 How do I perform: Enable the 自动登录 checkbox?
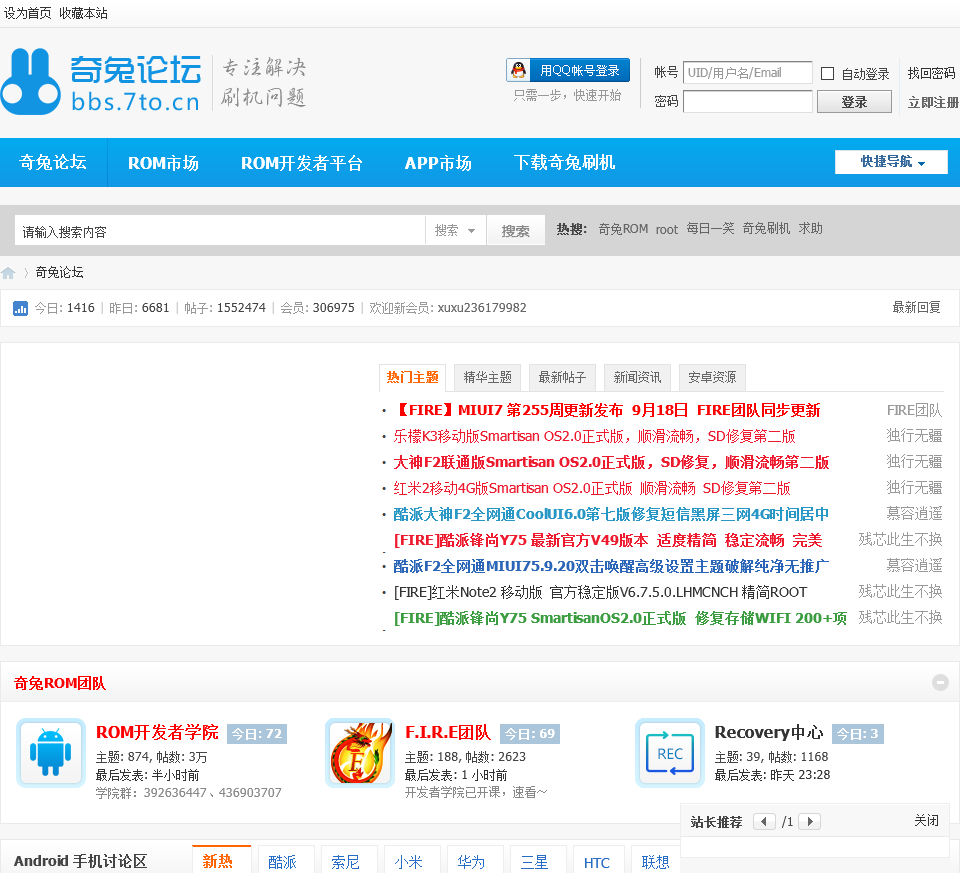[x=827, y=73]
